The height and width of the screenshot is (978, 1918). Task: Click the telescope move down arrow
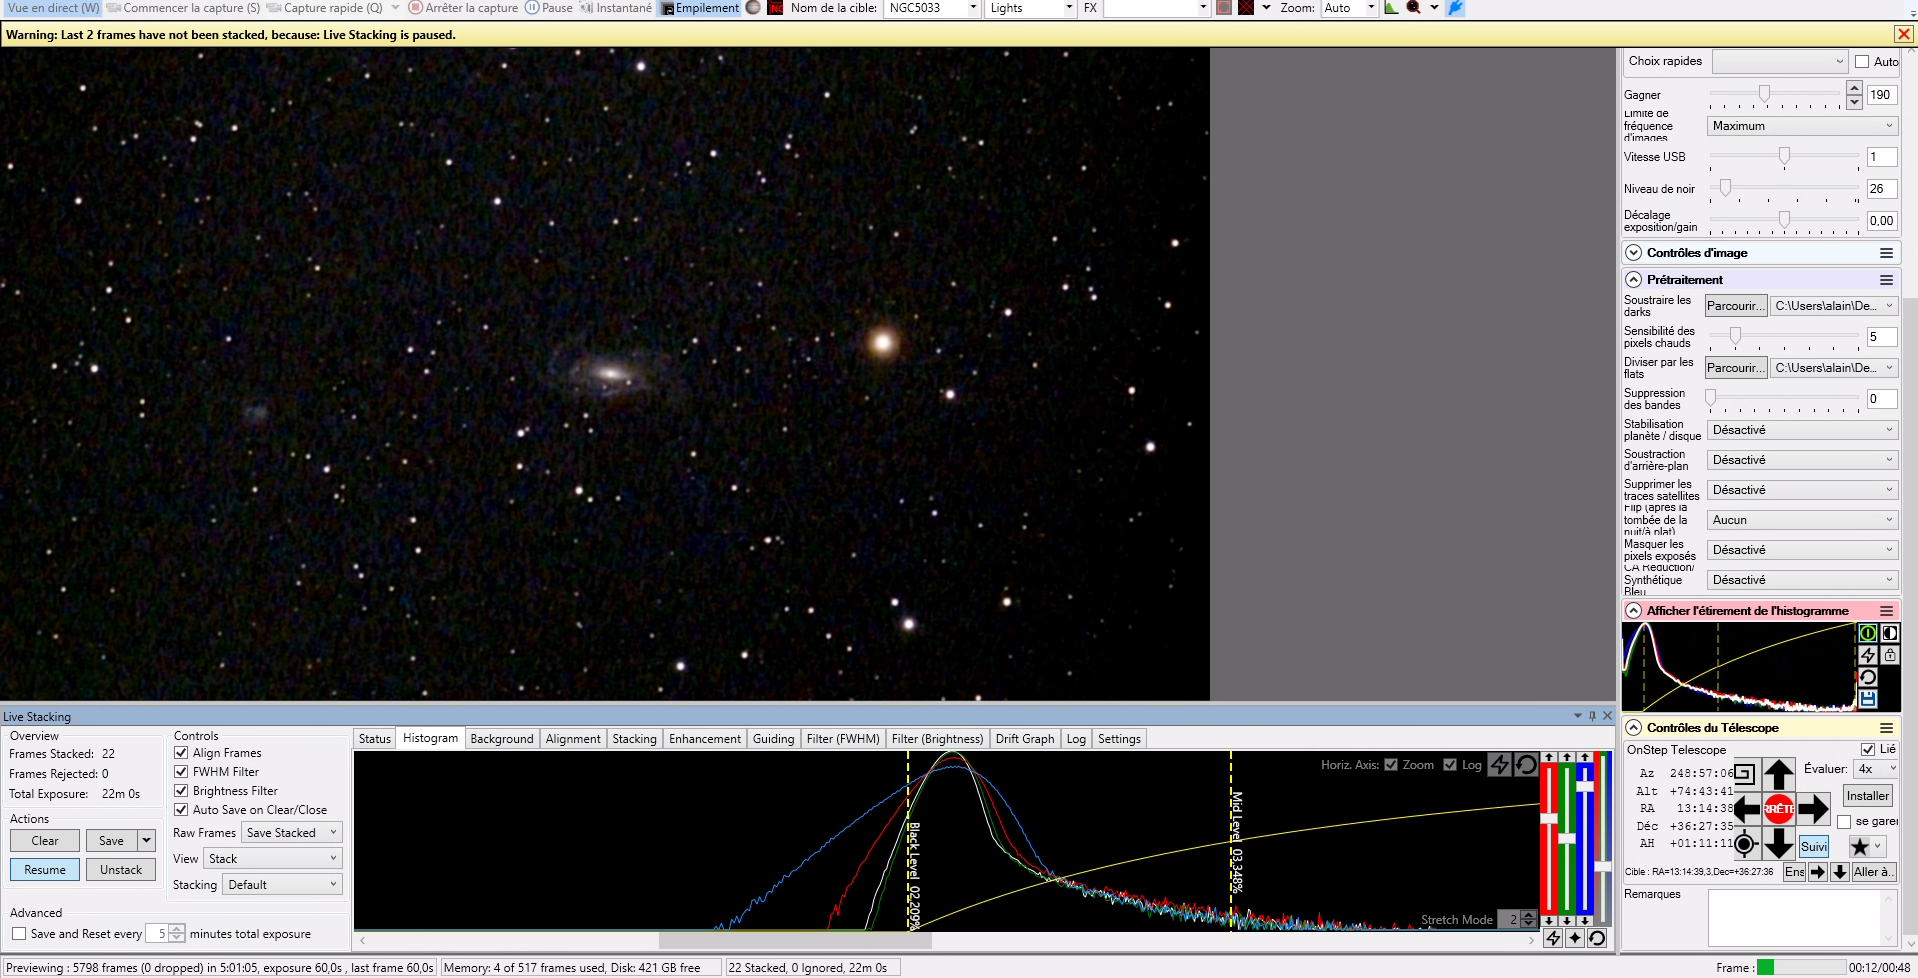tap(1778, 844)
